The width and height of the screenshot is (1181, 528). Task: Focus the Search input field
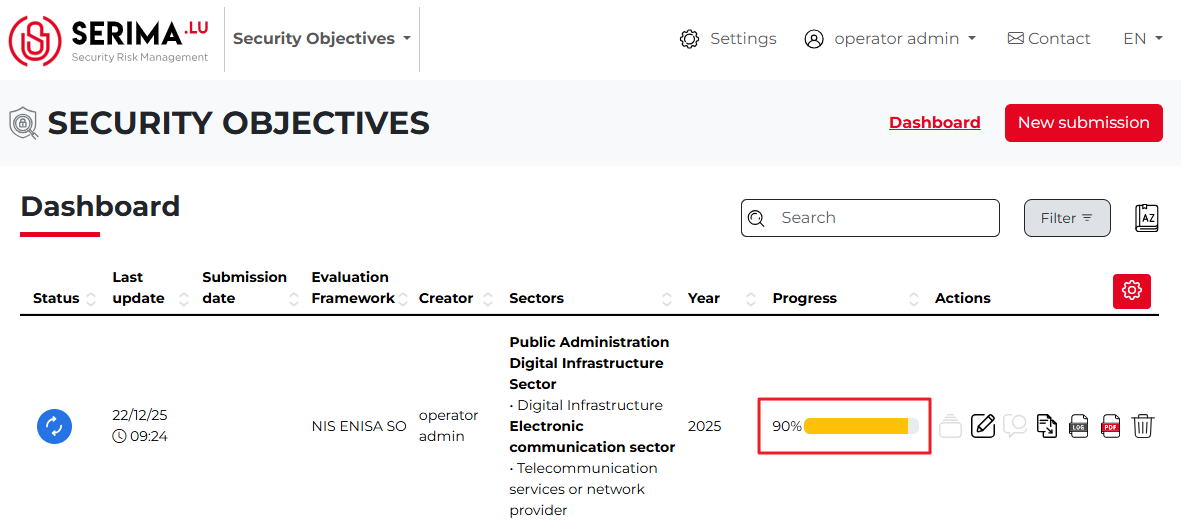pos(870,218)
